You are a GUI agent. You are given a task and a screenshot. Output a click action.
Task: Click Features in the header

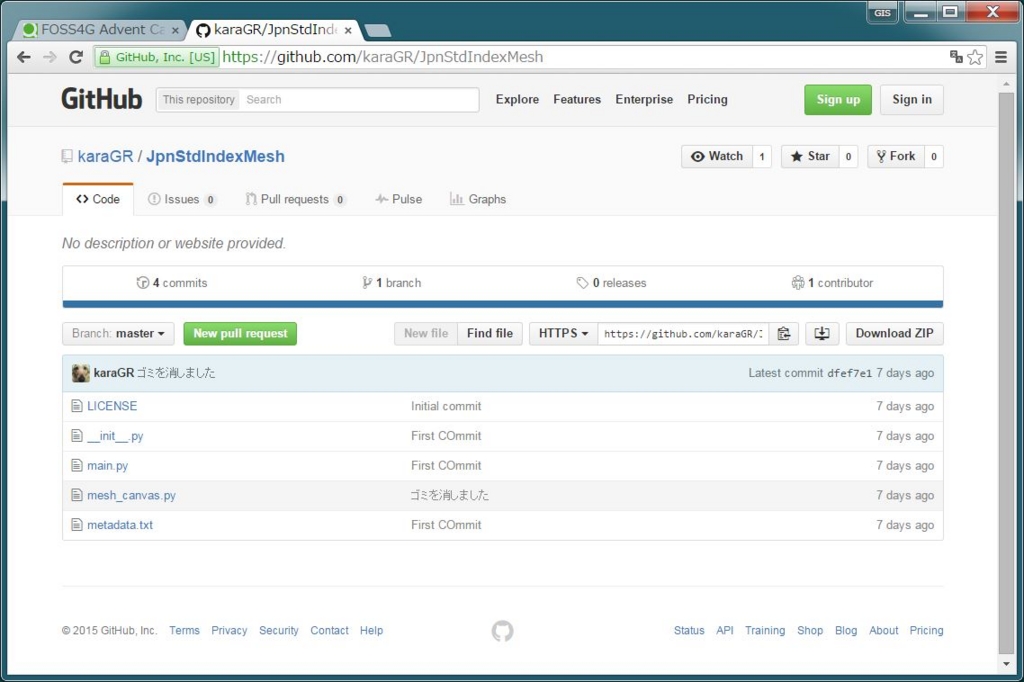pos(577,99)
